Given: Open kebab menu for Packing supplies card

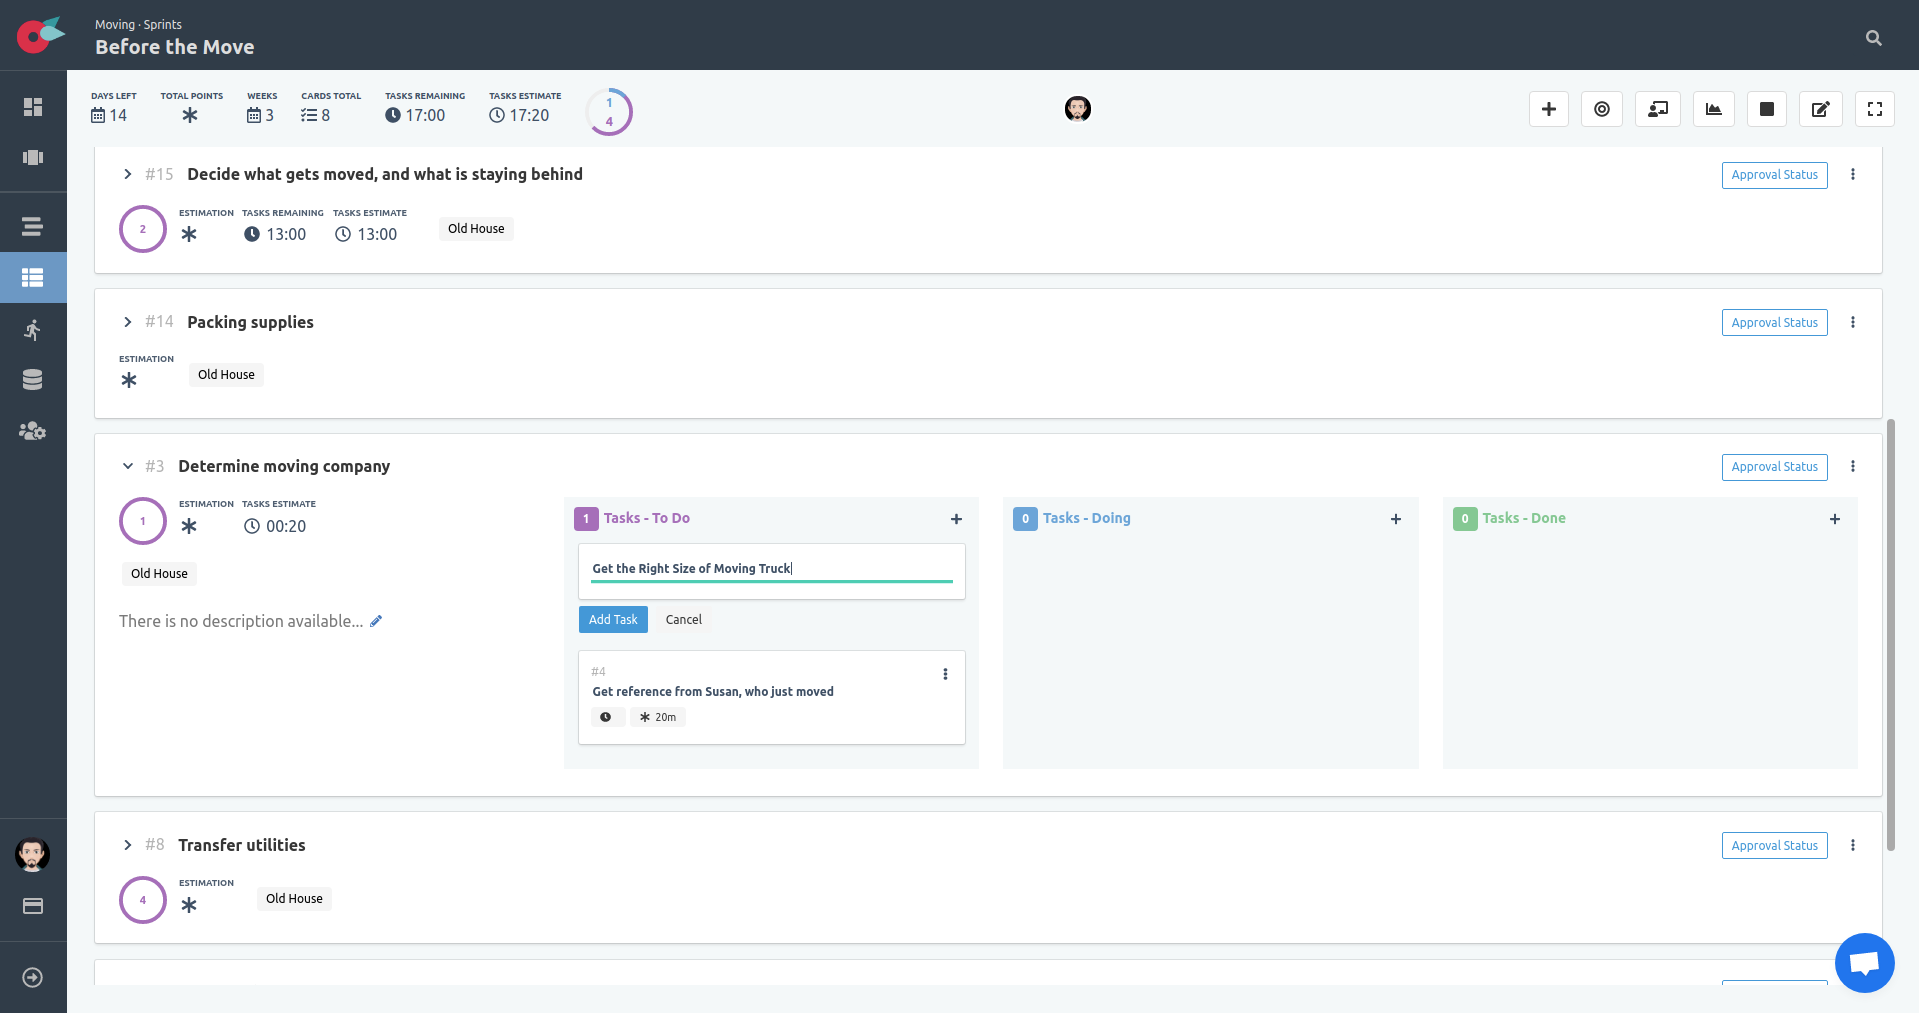Looking at the screenshot, I should 1853,322.
